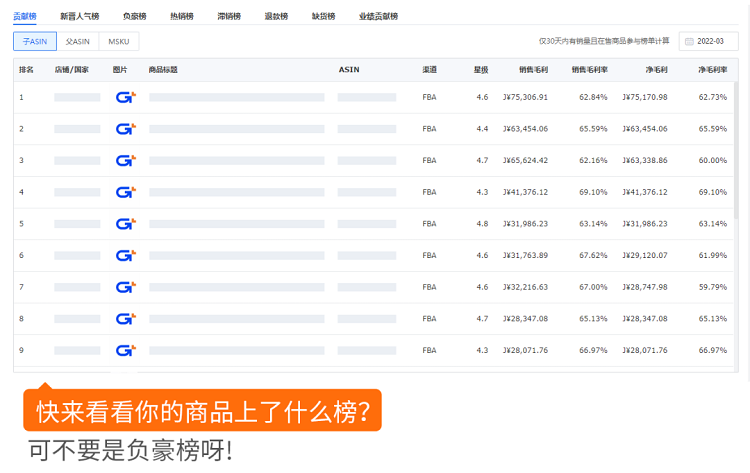Screen dimensions: 750x473
Task: Click the 销售毛利 column header
Action: click(533, 70)
